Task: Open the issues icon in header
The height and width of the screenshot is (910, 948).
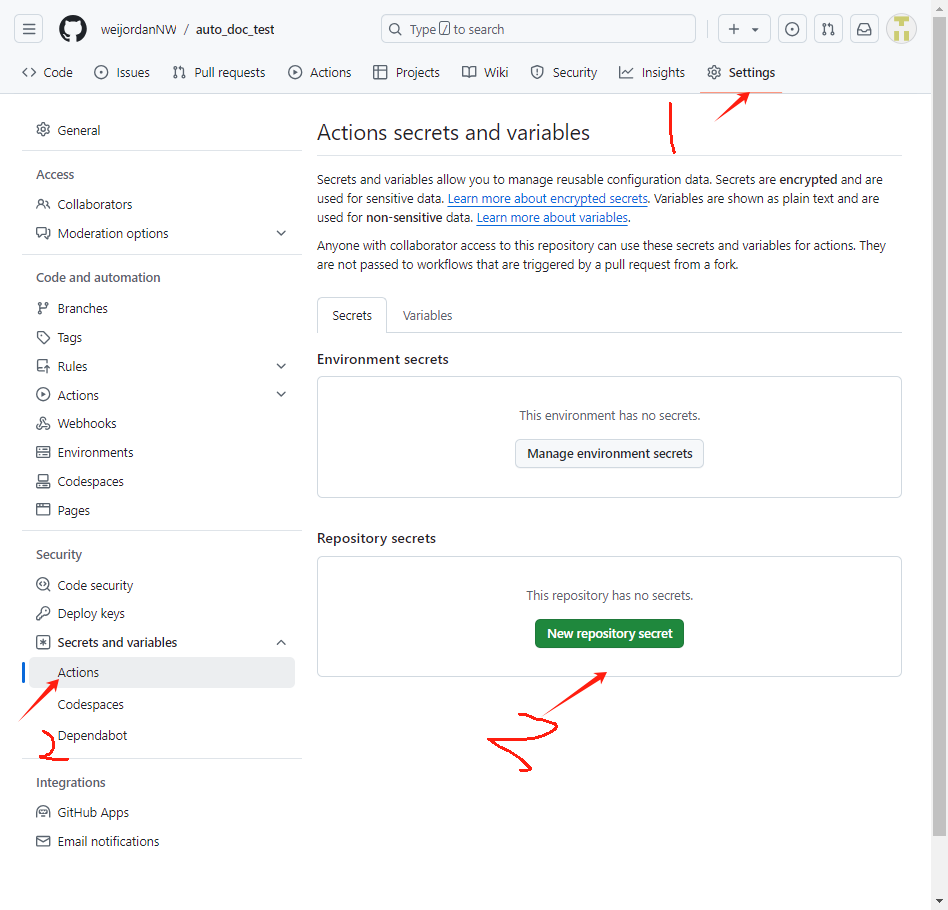Action: (791, 29)
